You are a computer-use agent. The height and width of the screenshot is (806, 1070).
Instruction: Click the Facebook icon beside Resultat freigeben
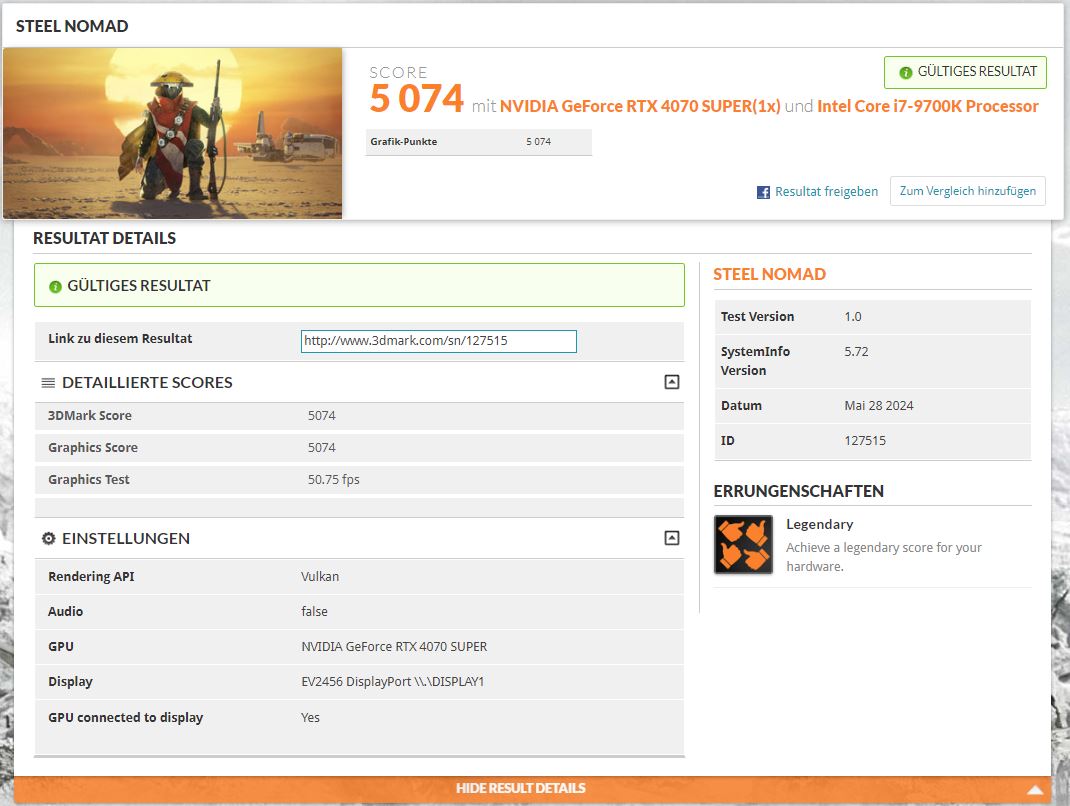[x=763, y=192]
